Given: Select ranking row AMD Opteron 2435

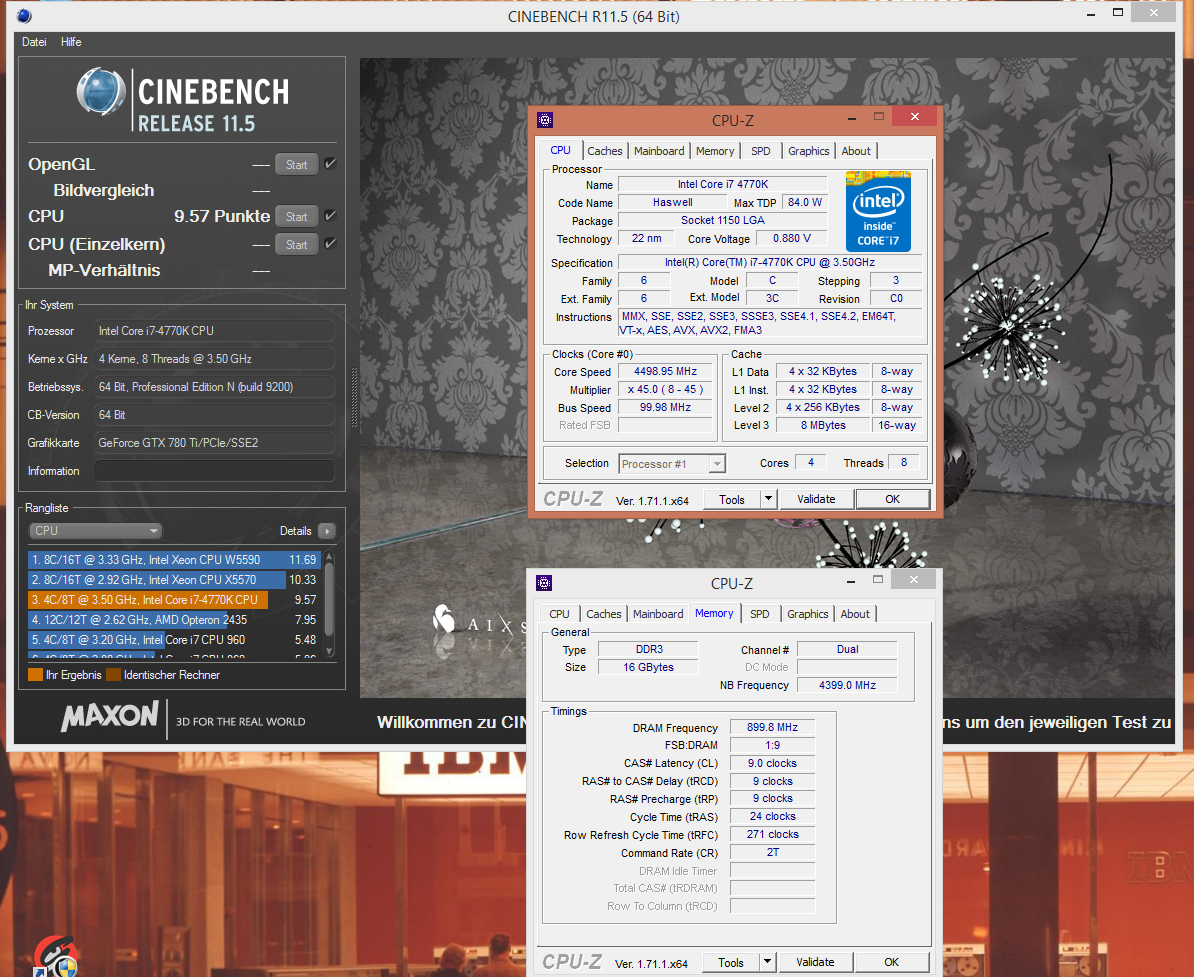Looking at the screenshot, I should [x=174, y=620].
